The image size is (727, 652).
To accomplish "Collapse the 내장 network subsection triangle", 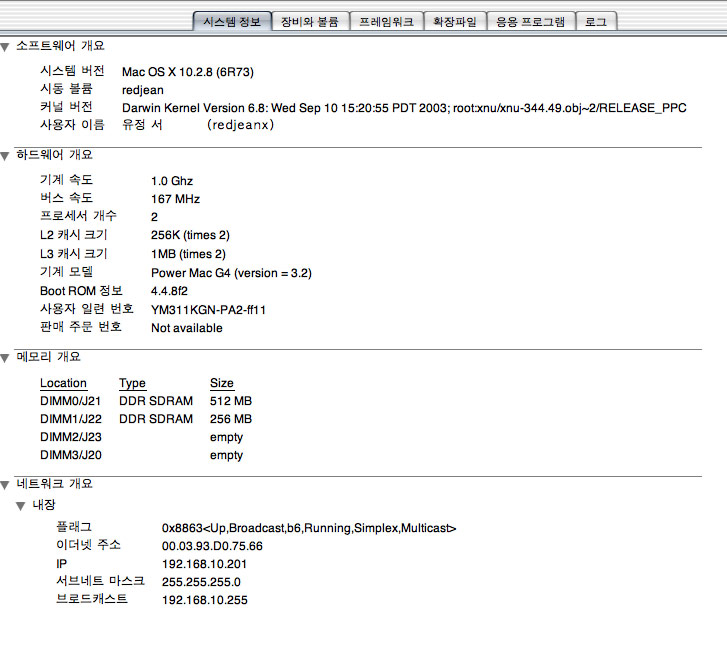I will click(22, 506).
